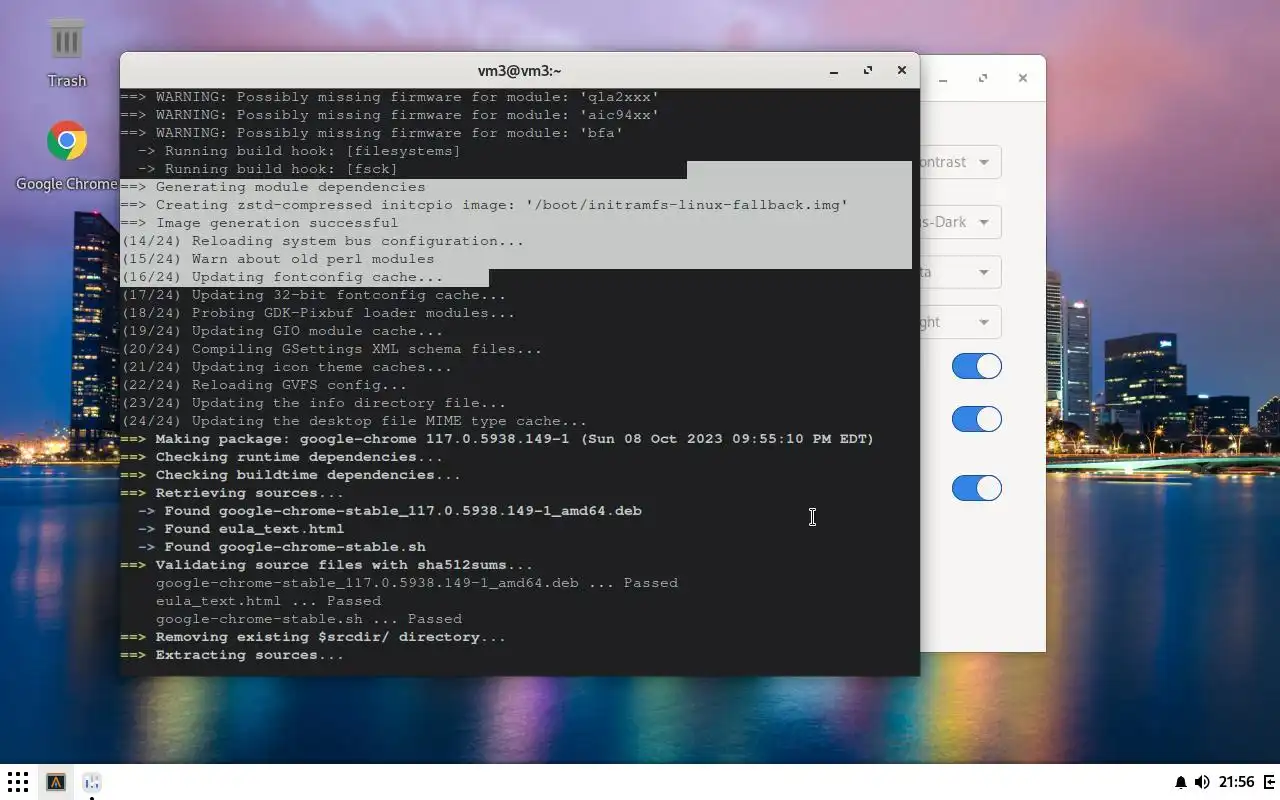
Task: Click 'google-chrome-stable_117.0.5938.149-1_amd64.deb ... Passed' line
Action: tap(417, 583)
